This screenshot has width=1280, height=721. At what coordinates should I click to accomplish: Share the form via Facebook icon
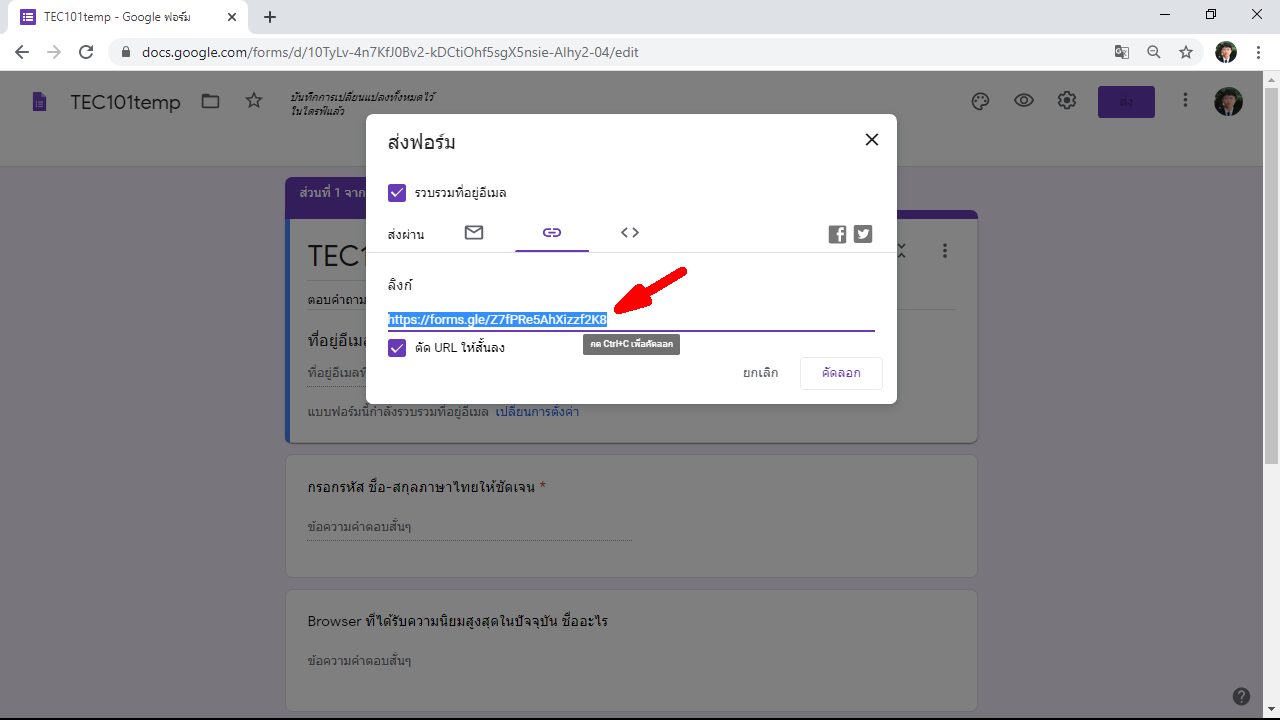tap(837, 234)
